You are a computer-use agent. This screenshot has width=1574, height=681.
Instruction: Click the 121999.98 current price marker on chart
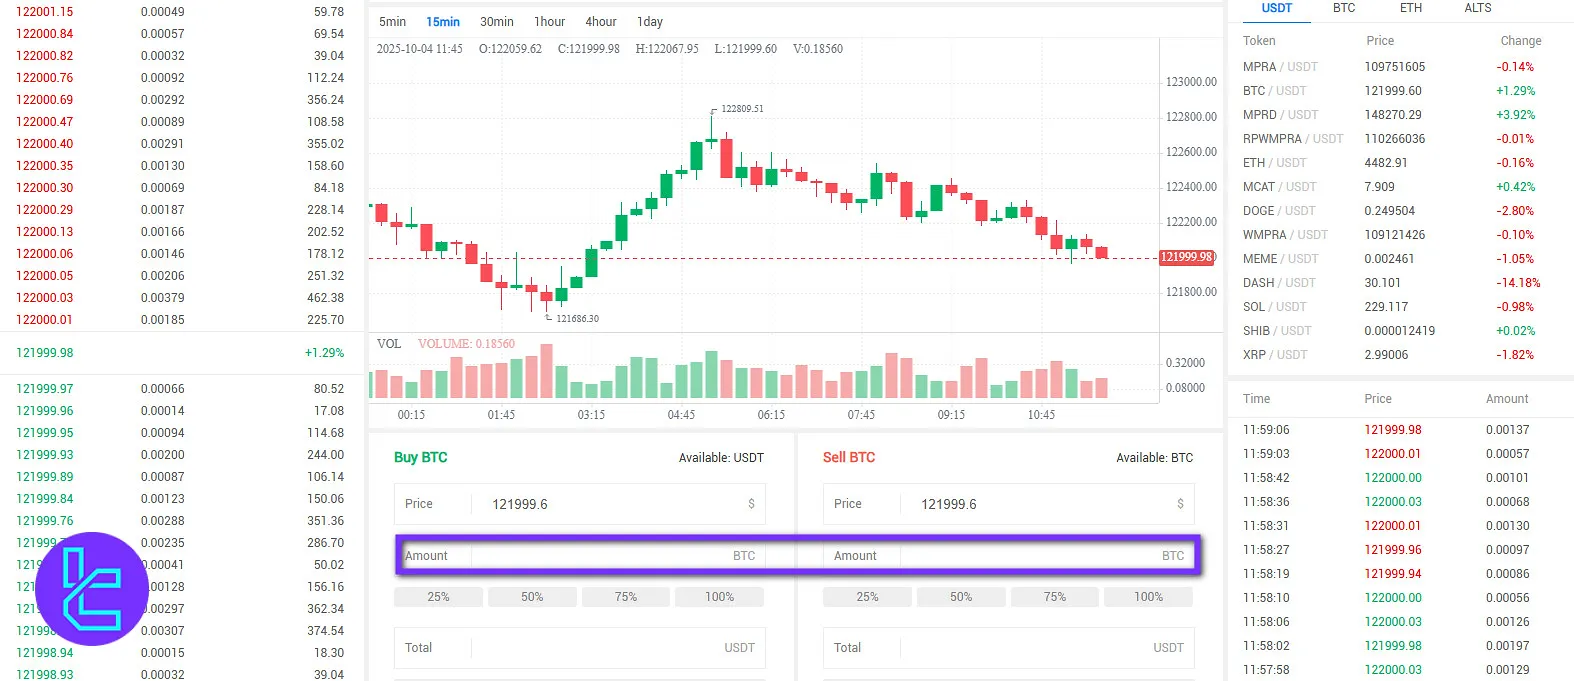[1187, 257]
